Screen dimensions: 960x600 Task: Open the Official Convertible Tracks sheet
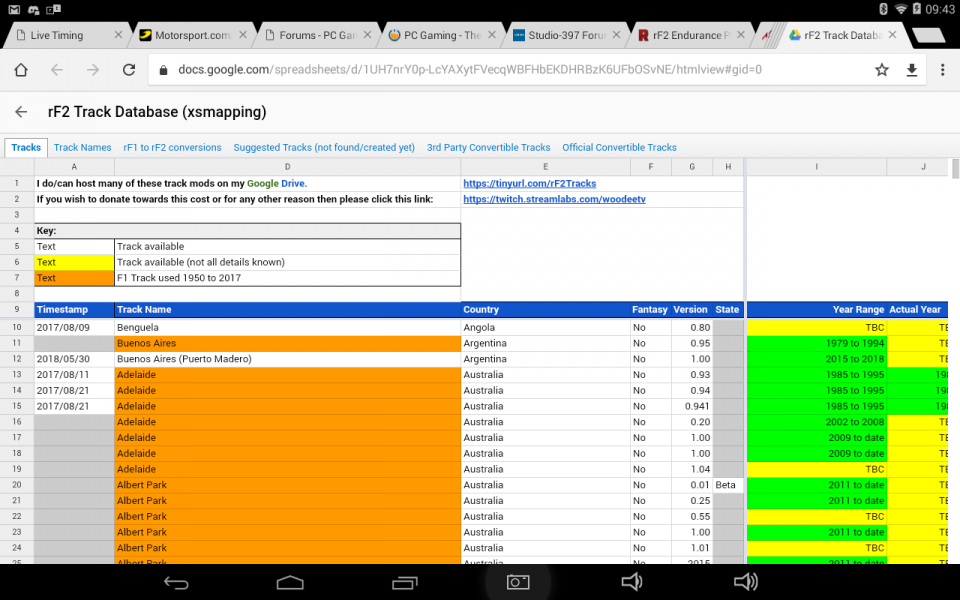tap(620, 148)
